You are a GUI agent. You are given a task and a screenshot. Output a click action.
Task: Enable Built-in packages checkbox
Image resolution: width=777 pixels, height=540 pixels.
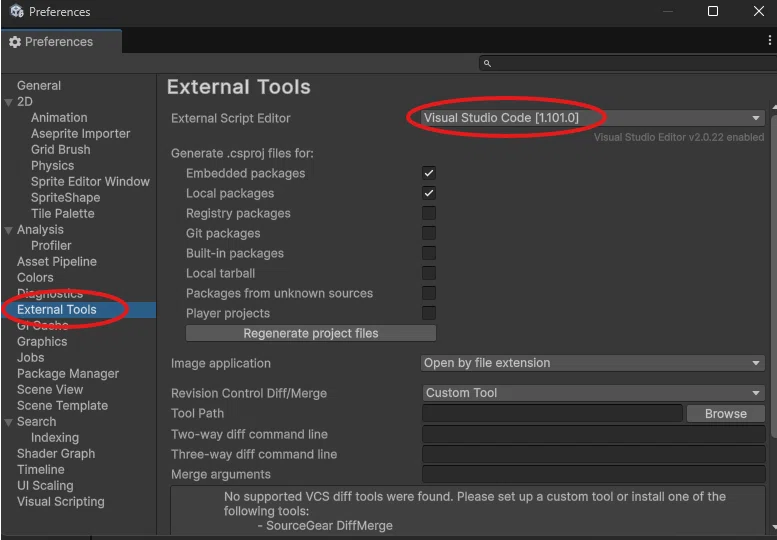click(x=429, y=253)
